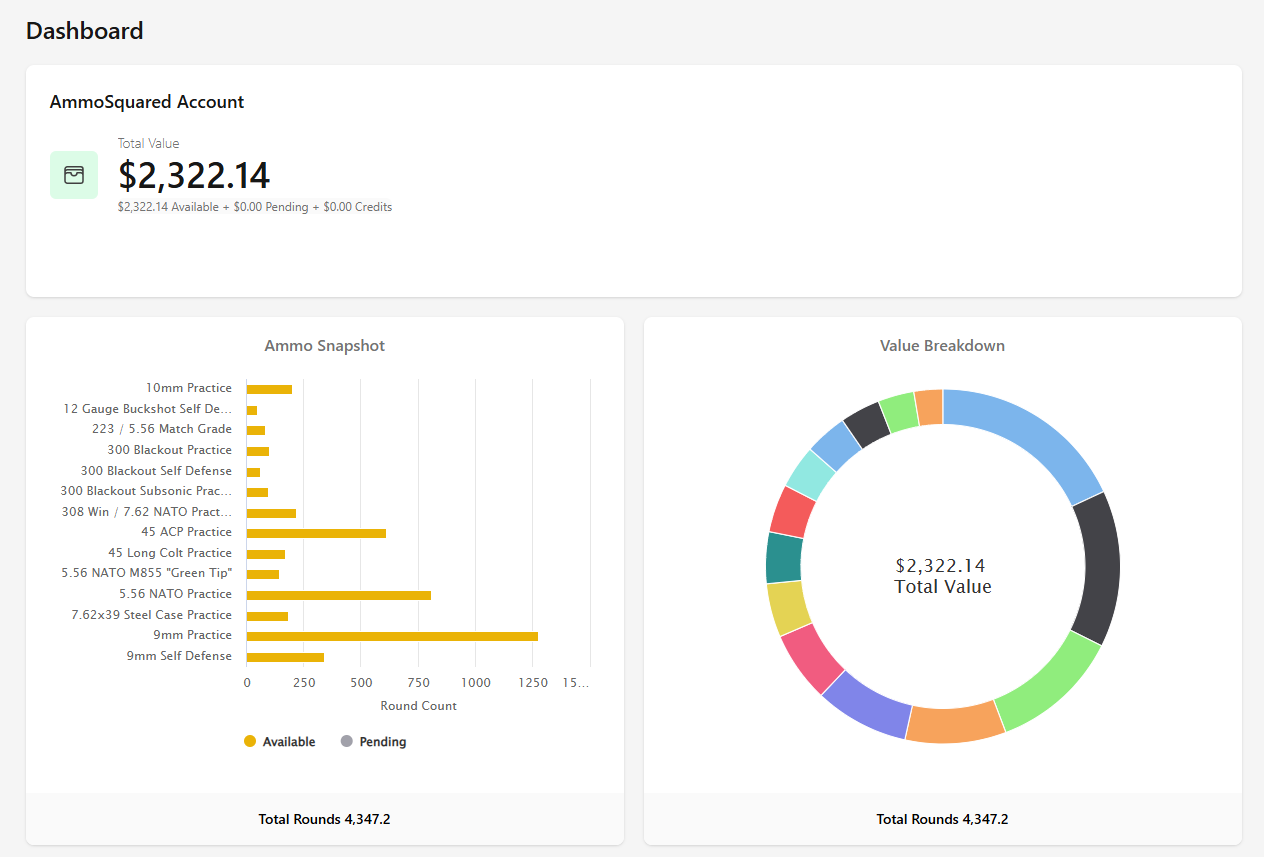Click the '750' tick on the x-axis
The image size is (1264, 857).
coord(418,683)
